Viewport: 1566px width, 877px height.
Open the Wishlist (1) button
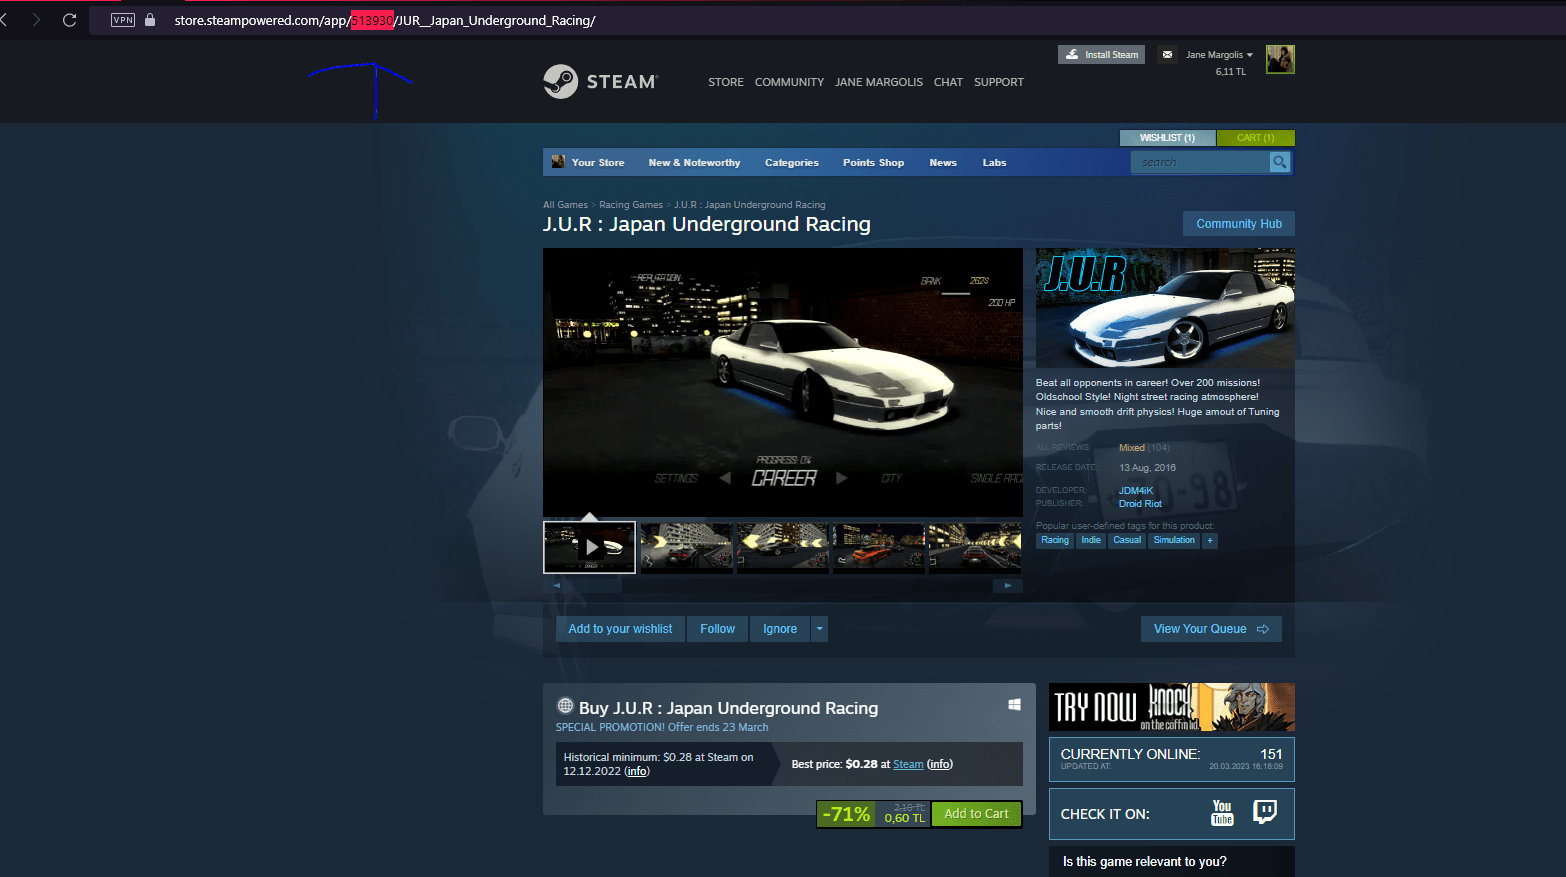(1167, 138)
